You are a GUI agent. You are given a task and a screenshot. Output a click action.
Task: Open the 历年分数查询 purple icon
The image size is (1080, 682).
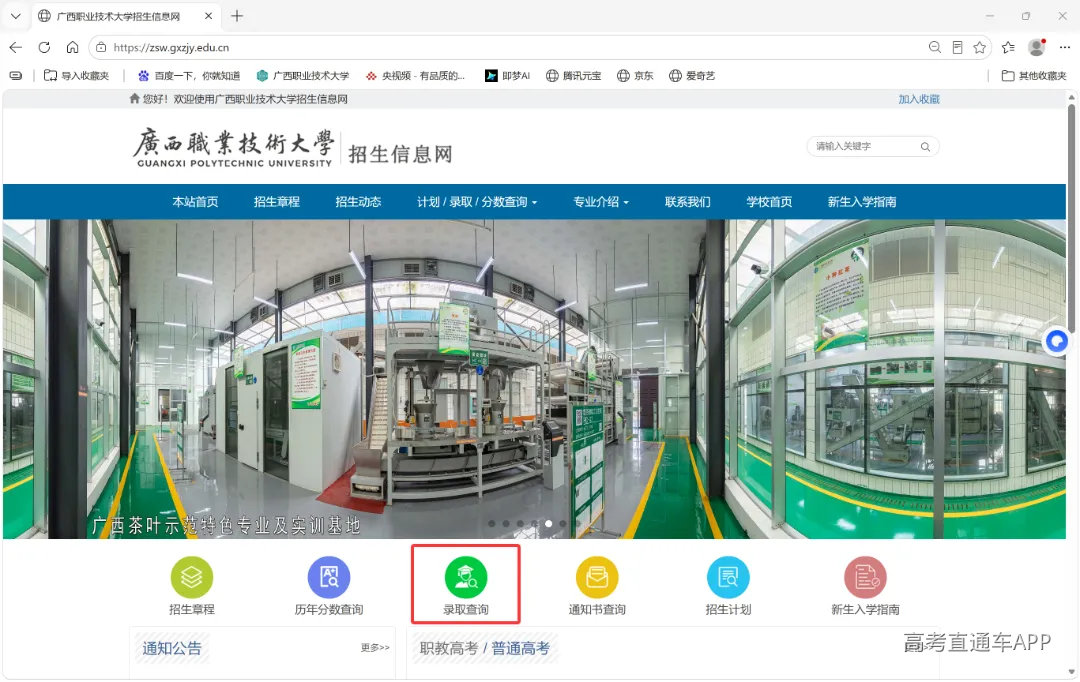(329, 577)
